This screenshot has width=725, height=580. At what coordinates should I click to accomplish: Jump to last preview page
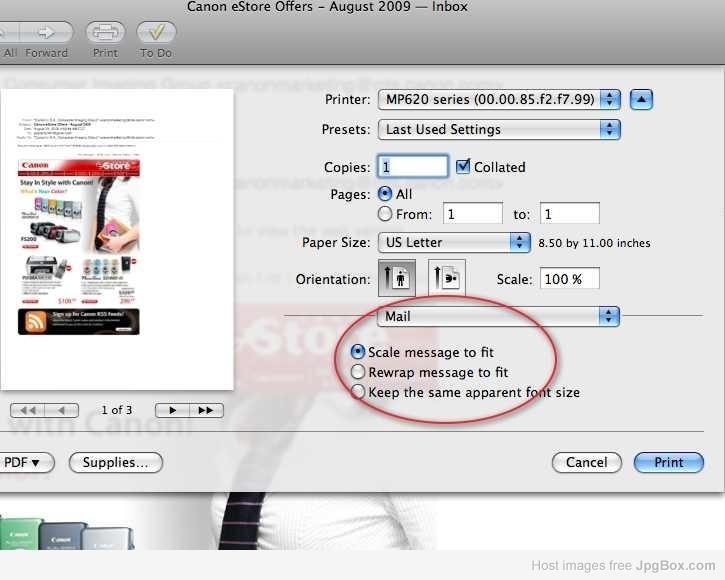[206, 410]
